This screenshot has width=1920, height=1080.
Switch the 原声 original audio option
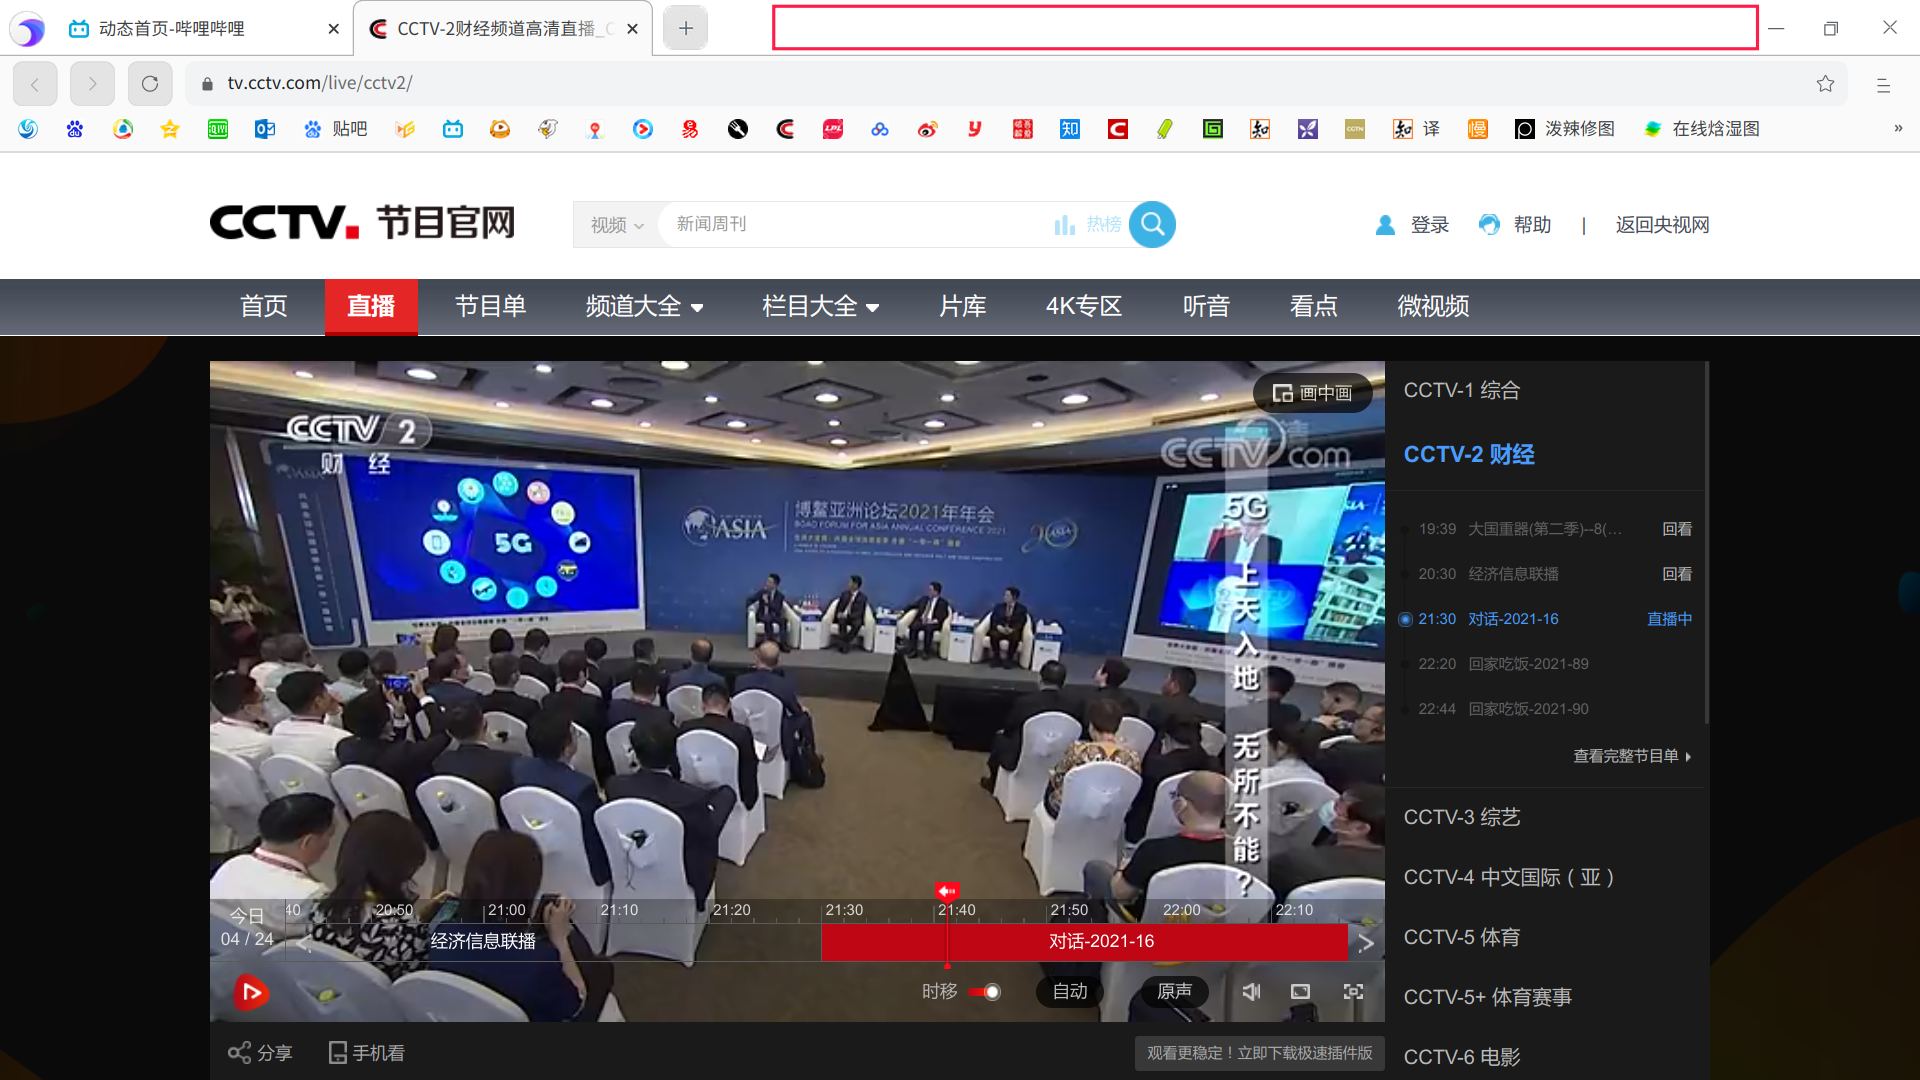tap(1174, 991)
